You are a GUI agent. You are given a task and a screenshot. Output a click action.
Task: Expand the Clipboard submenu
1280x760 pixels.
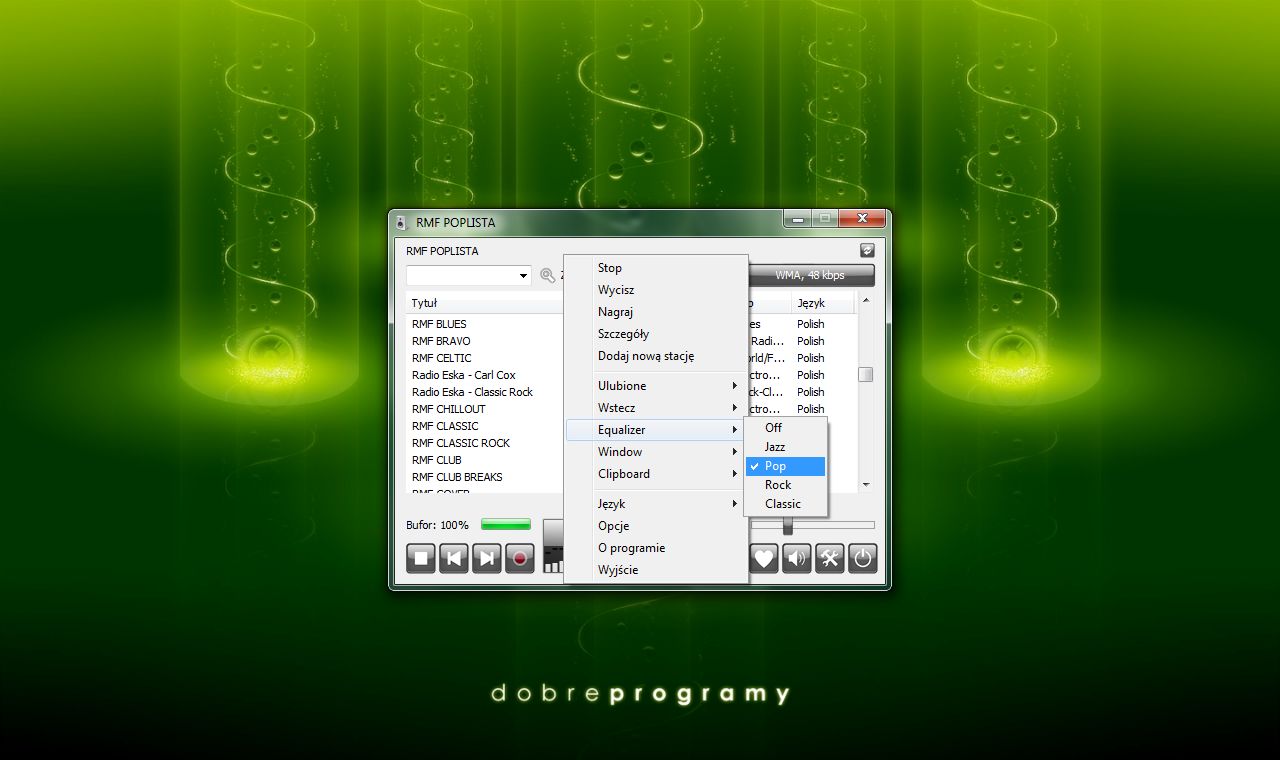click(x=656, y=474)
